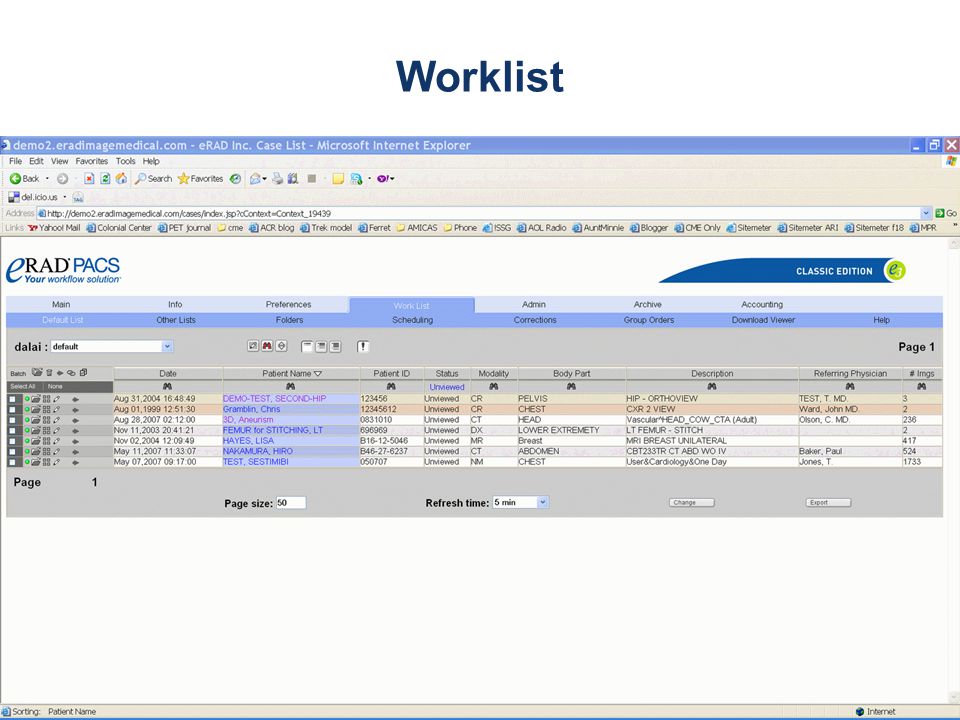Check the box for DEMO-TEST, SECOND-HIP row
The height and width of the screenshot is (720, 960).
click(12, 399)
